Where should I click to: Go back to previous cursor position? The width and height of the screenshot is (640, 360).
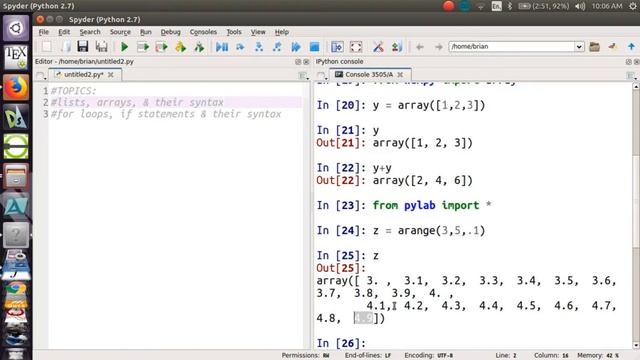click(x=420, y=47)
